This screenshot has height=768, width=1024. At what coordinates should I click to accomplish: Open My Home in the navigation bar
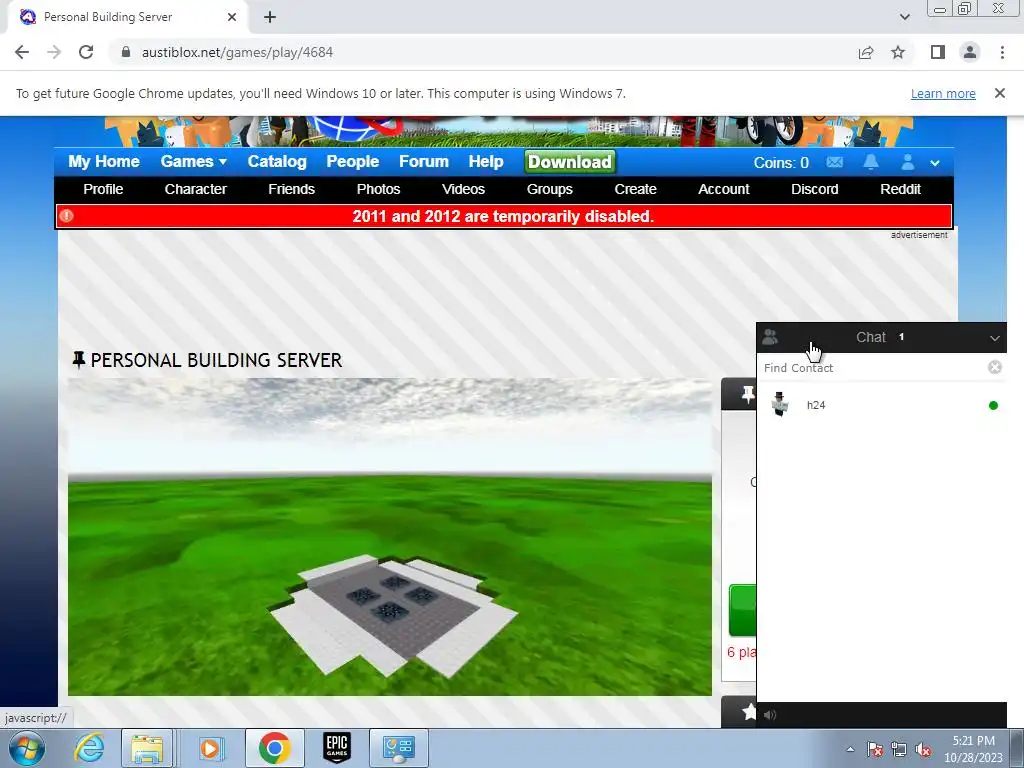(104, 161)
